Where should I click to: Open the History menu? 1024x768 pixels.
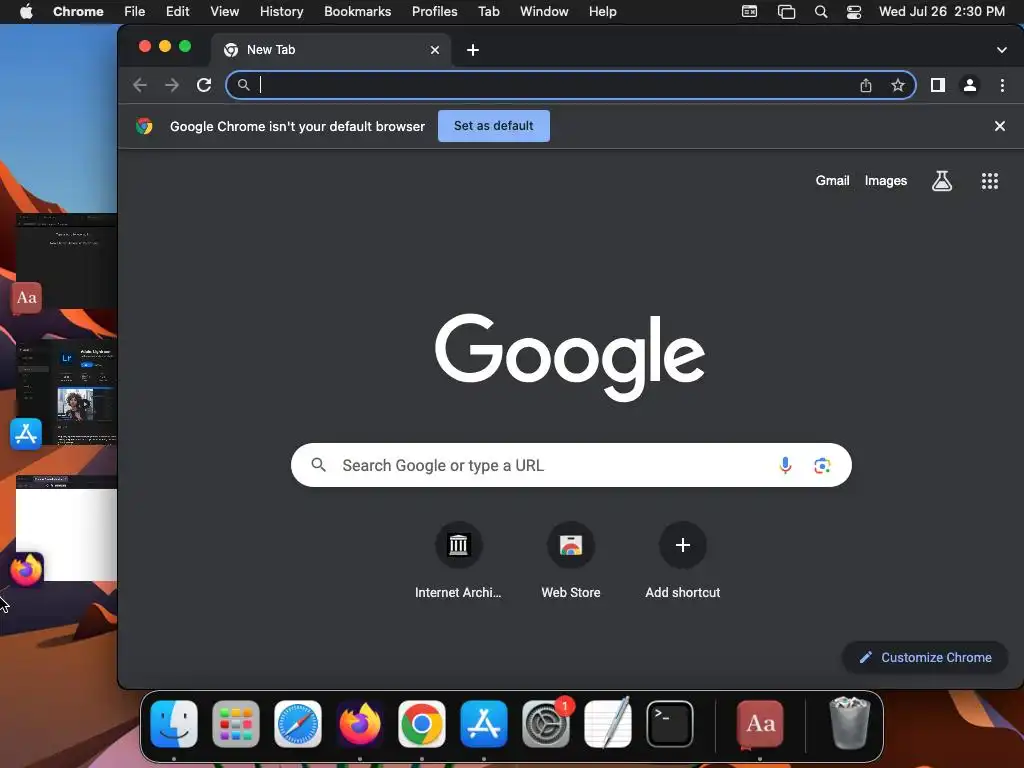click(281, 12)
